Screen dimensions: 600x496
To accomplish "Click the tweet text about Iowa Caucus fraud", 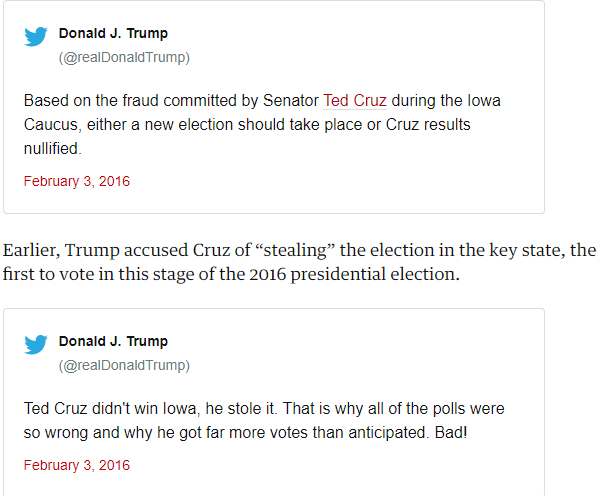I will [260, 124].
